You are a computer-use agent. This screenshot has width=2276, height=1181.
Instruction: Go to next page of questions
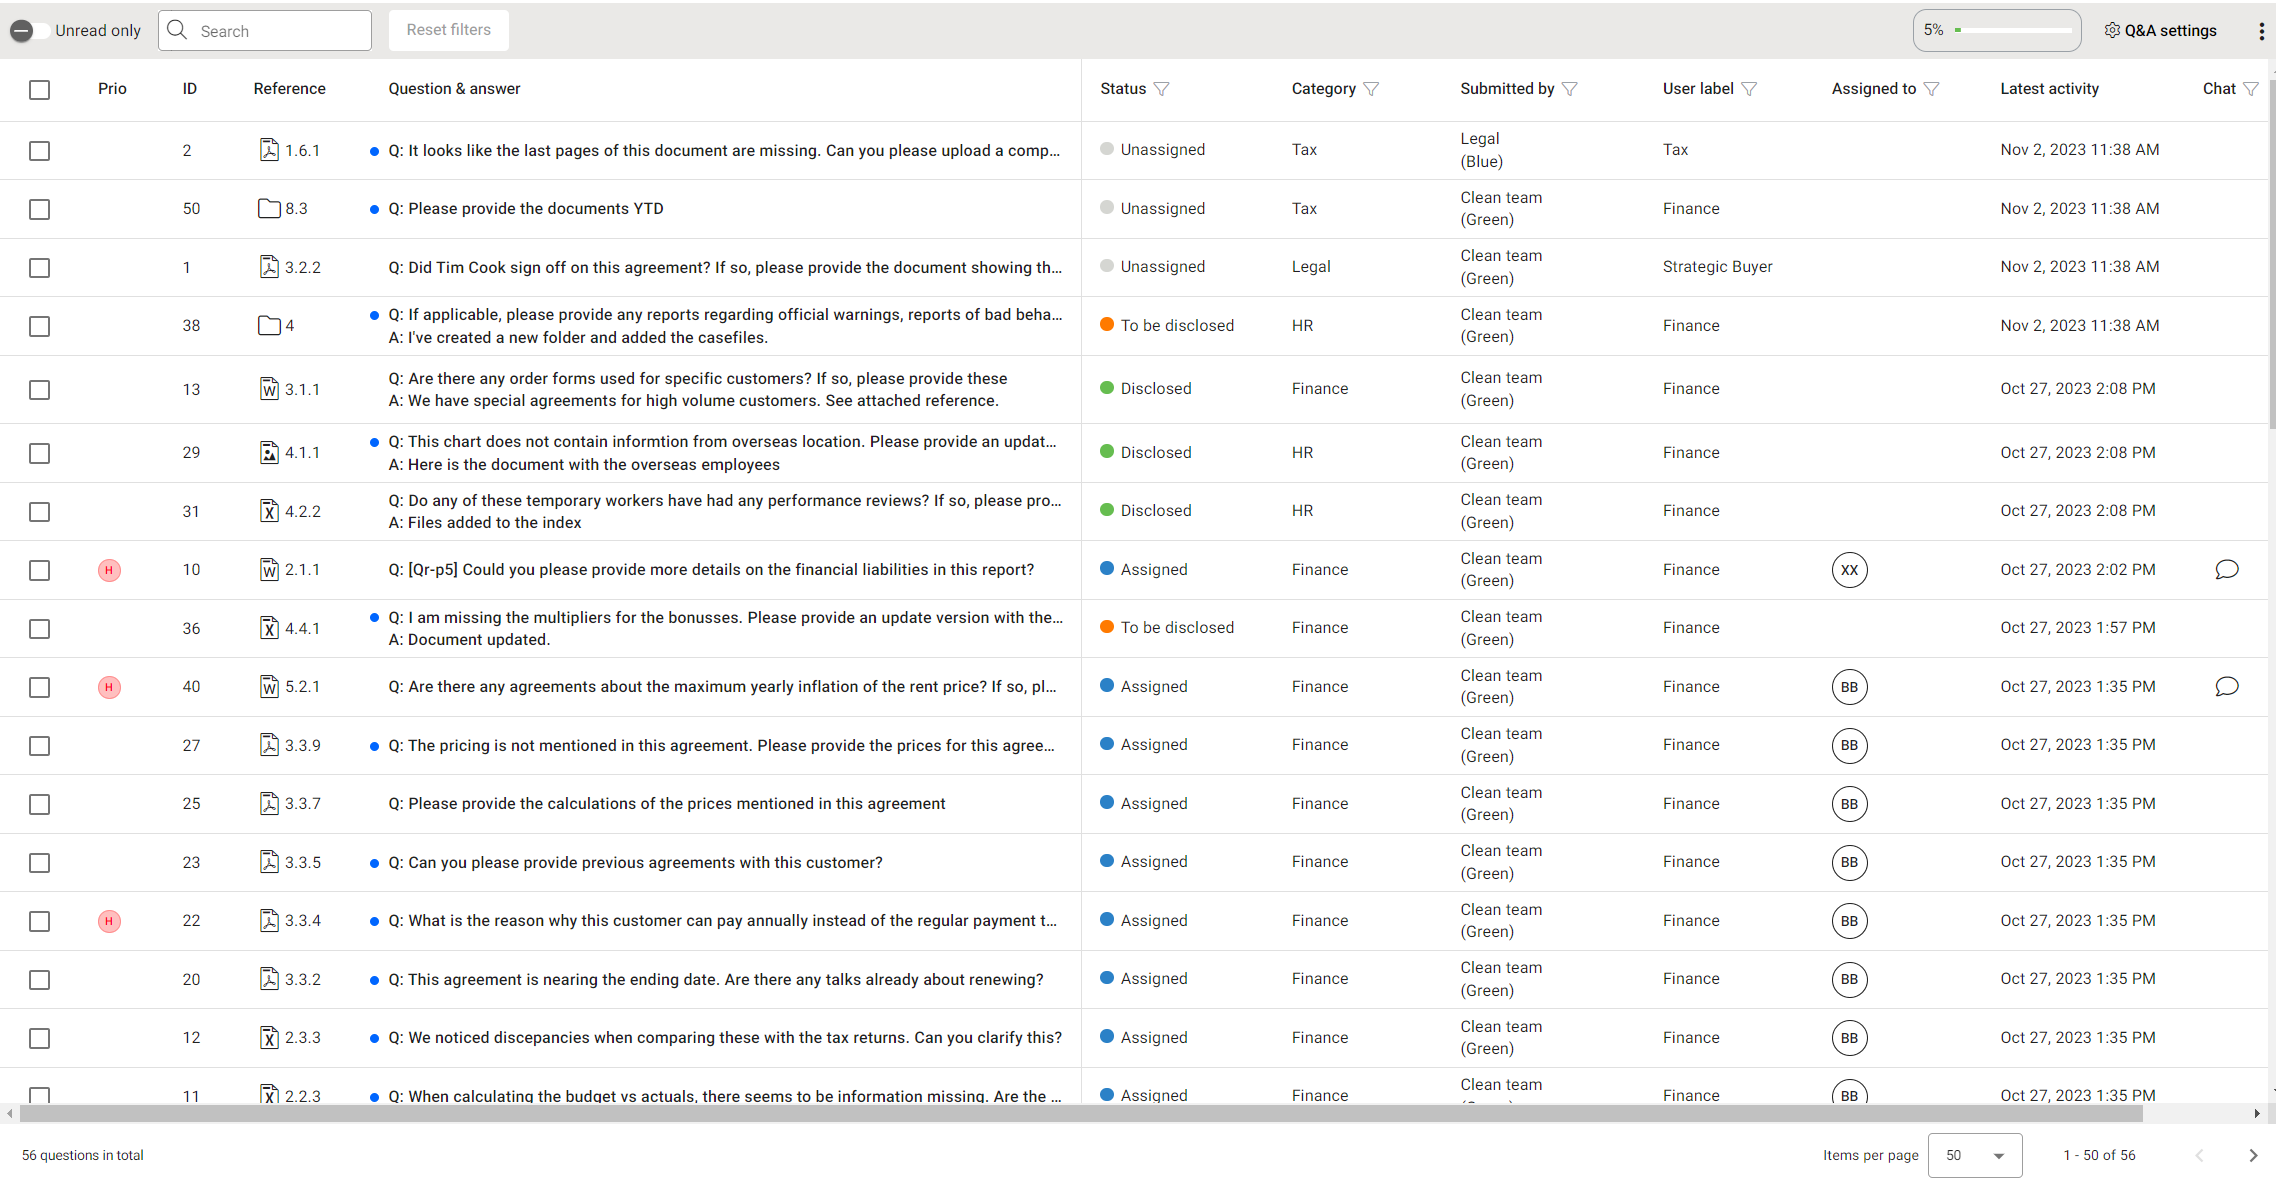click(x=2253, y=1155)
